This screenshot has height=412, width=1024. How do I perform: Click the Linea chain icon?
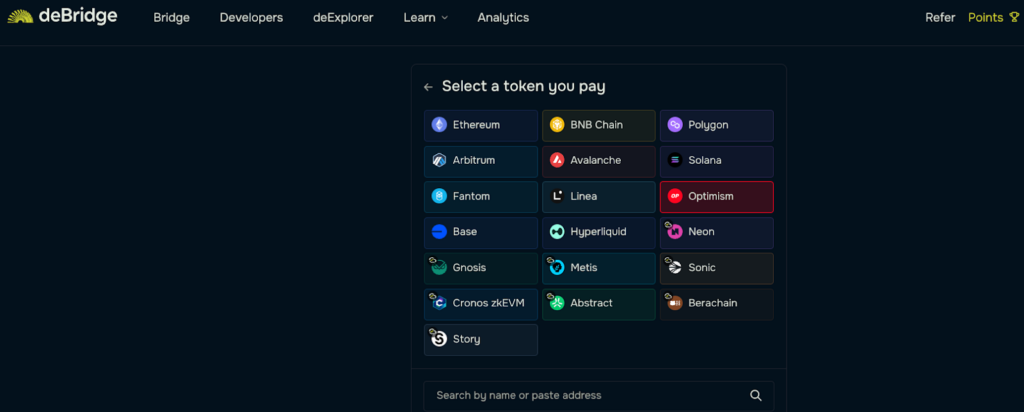pos(556,197)
